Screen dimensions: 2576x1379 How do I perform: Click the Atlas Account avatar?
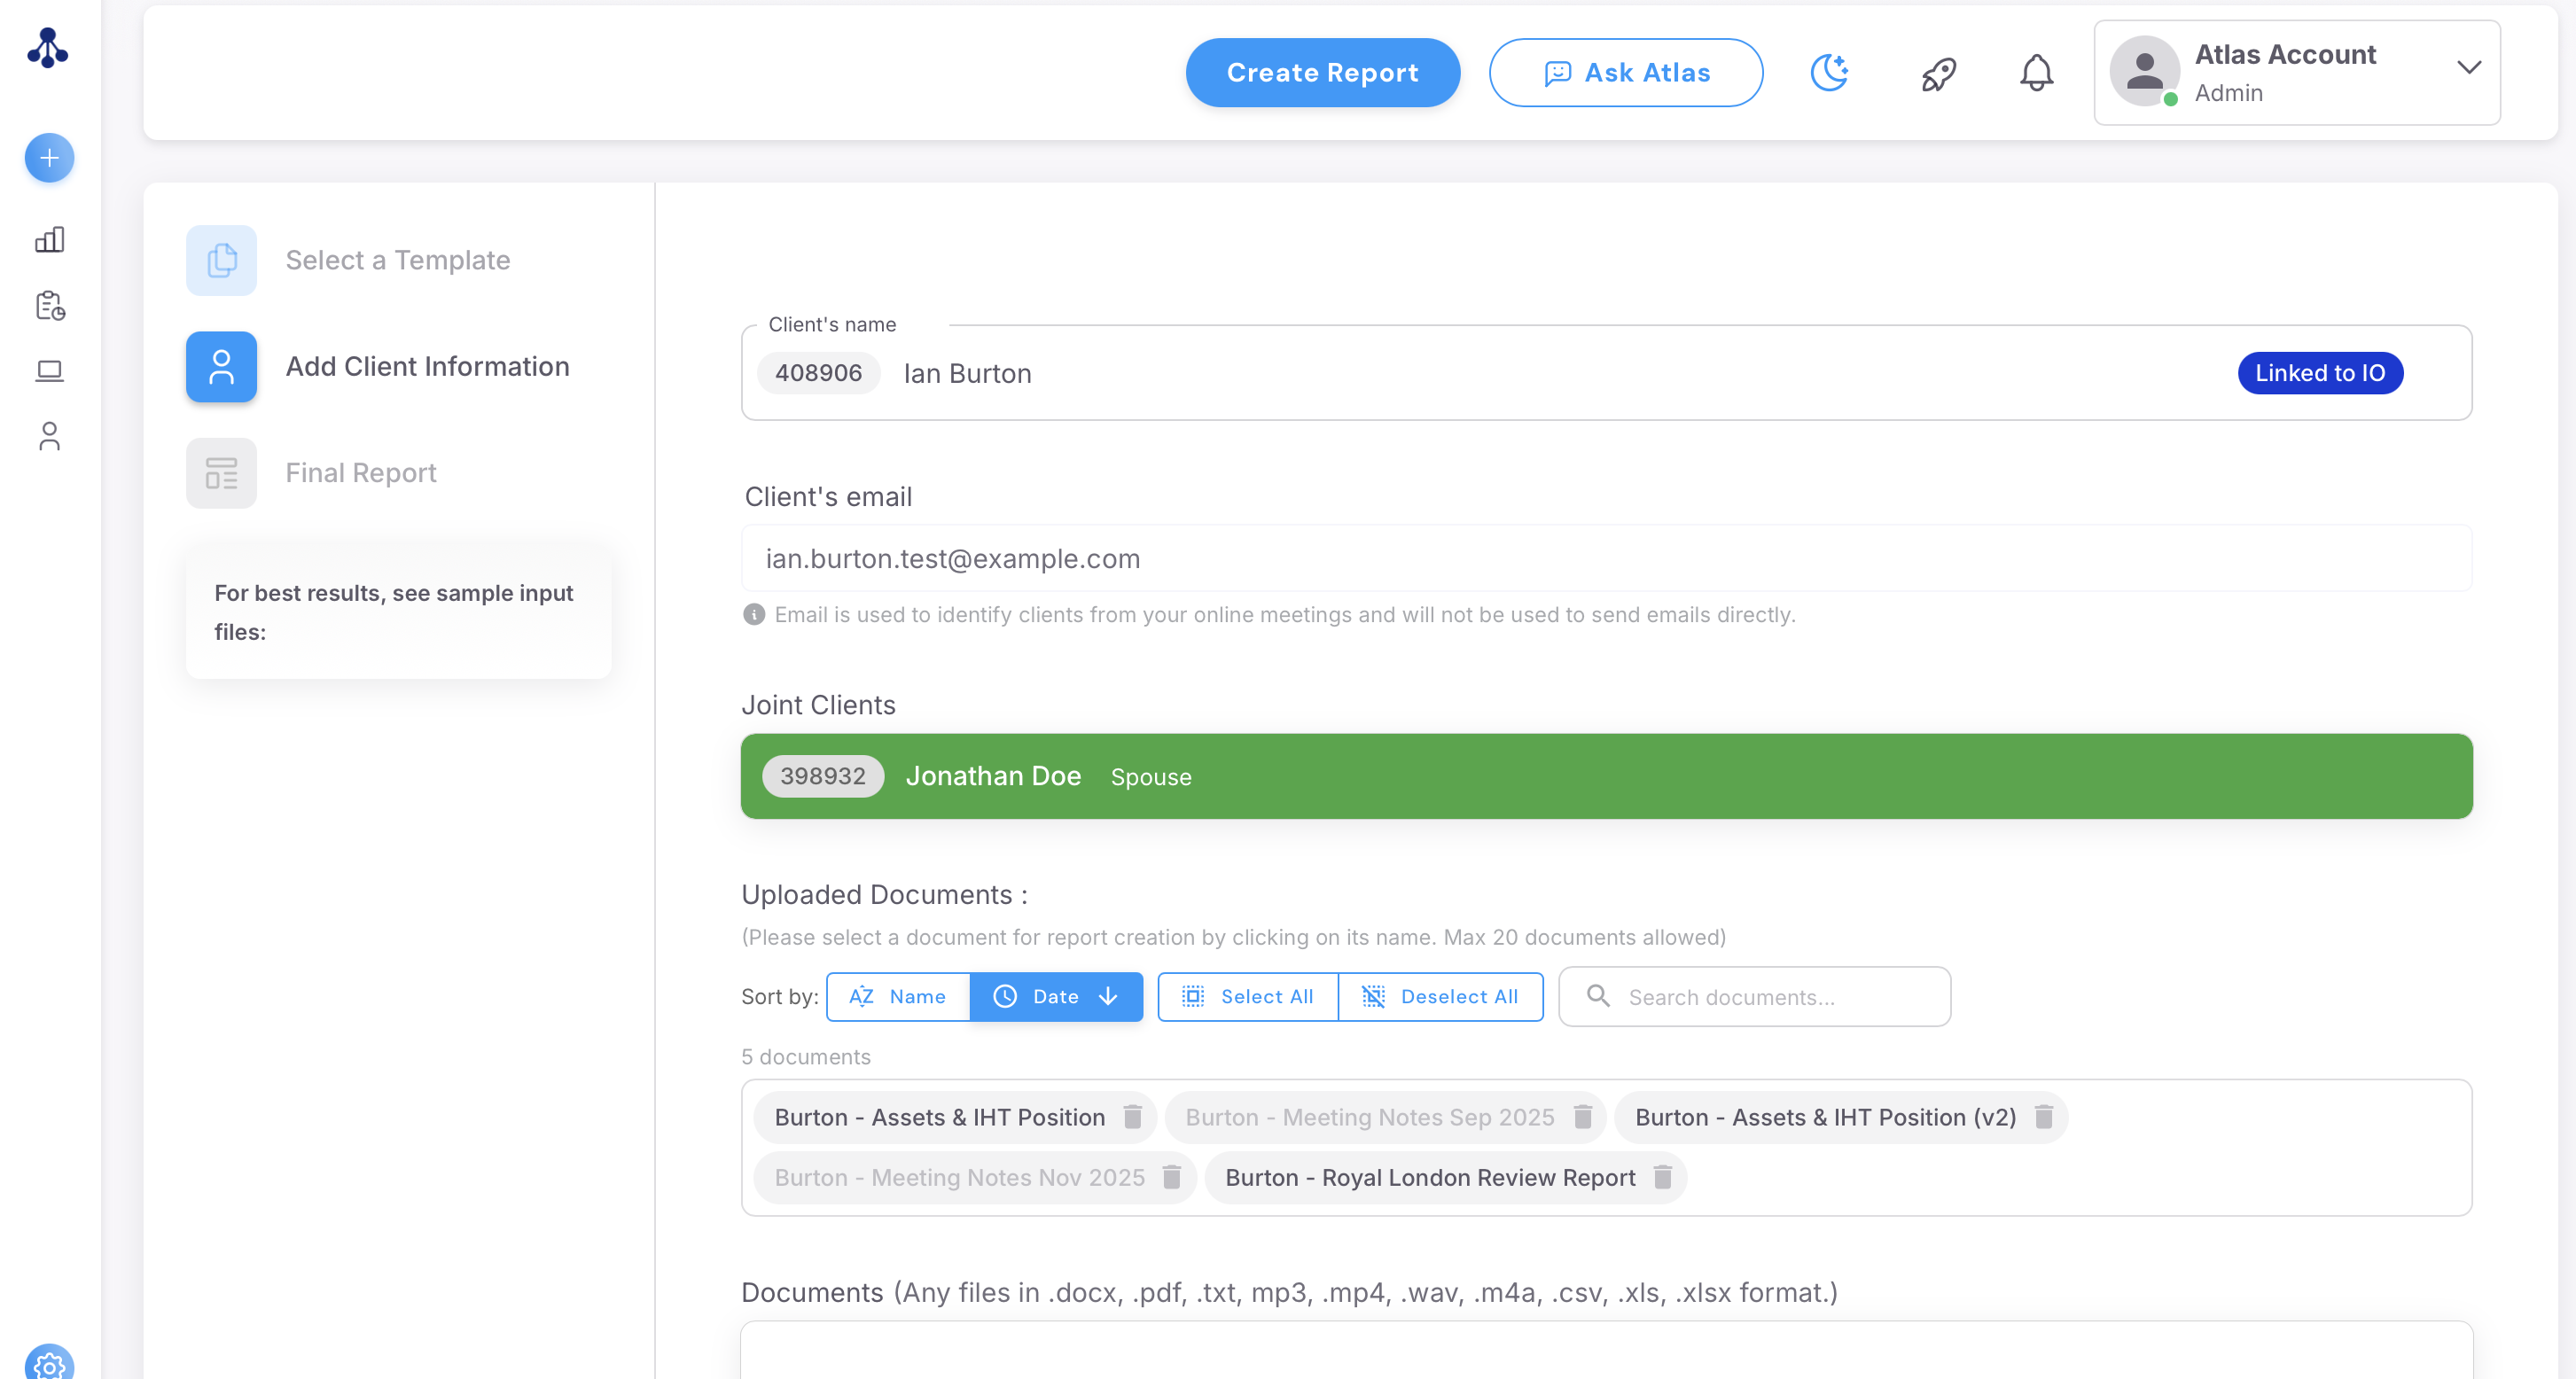click(x=2144, y=71)
